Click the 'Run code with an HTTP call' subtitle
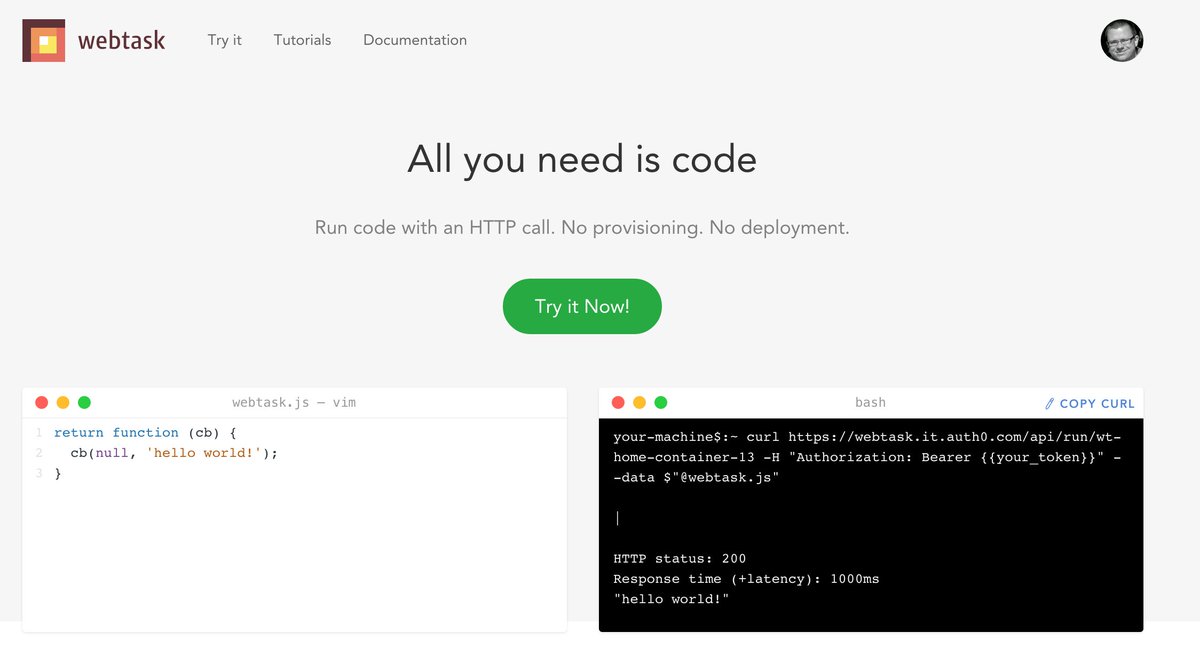1200x648 pixels. click(582, 228)
